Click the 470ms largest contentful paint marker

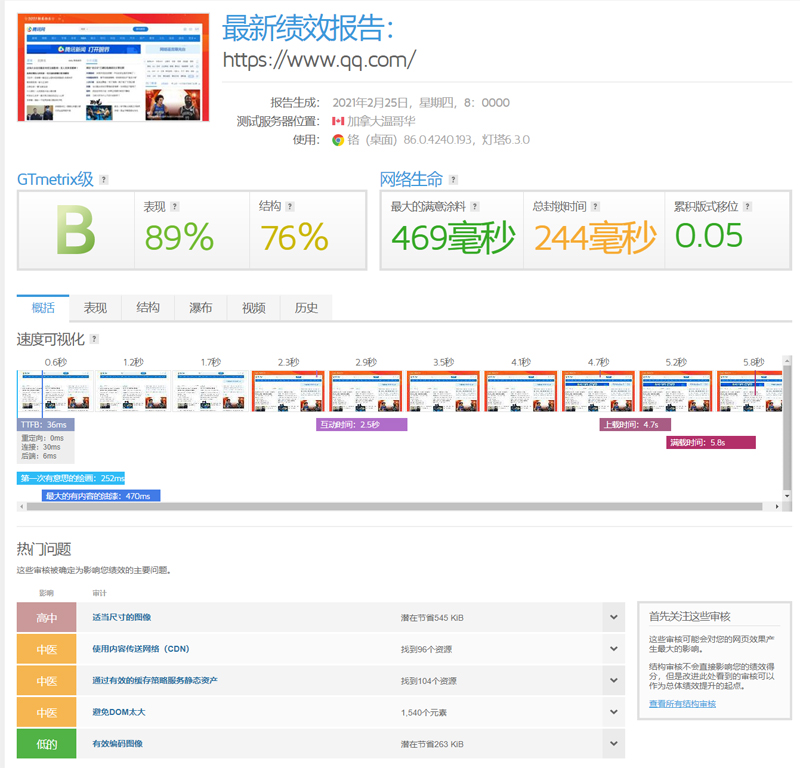(101, 496)
